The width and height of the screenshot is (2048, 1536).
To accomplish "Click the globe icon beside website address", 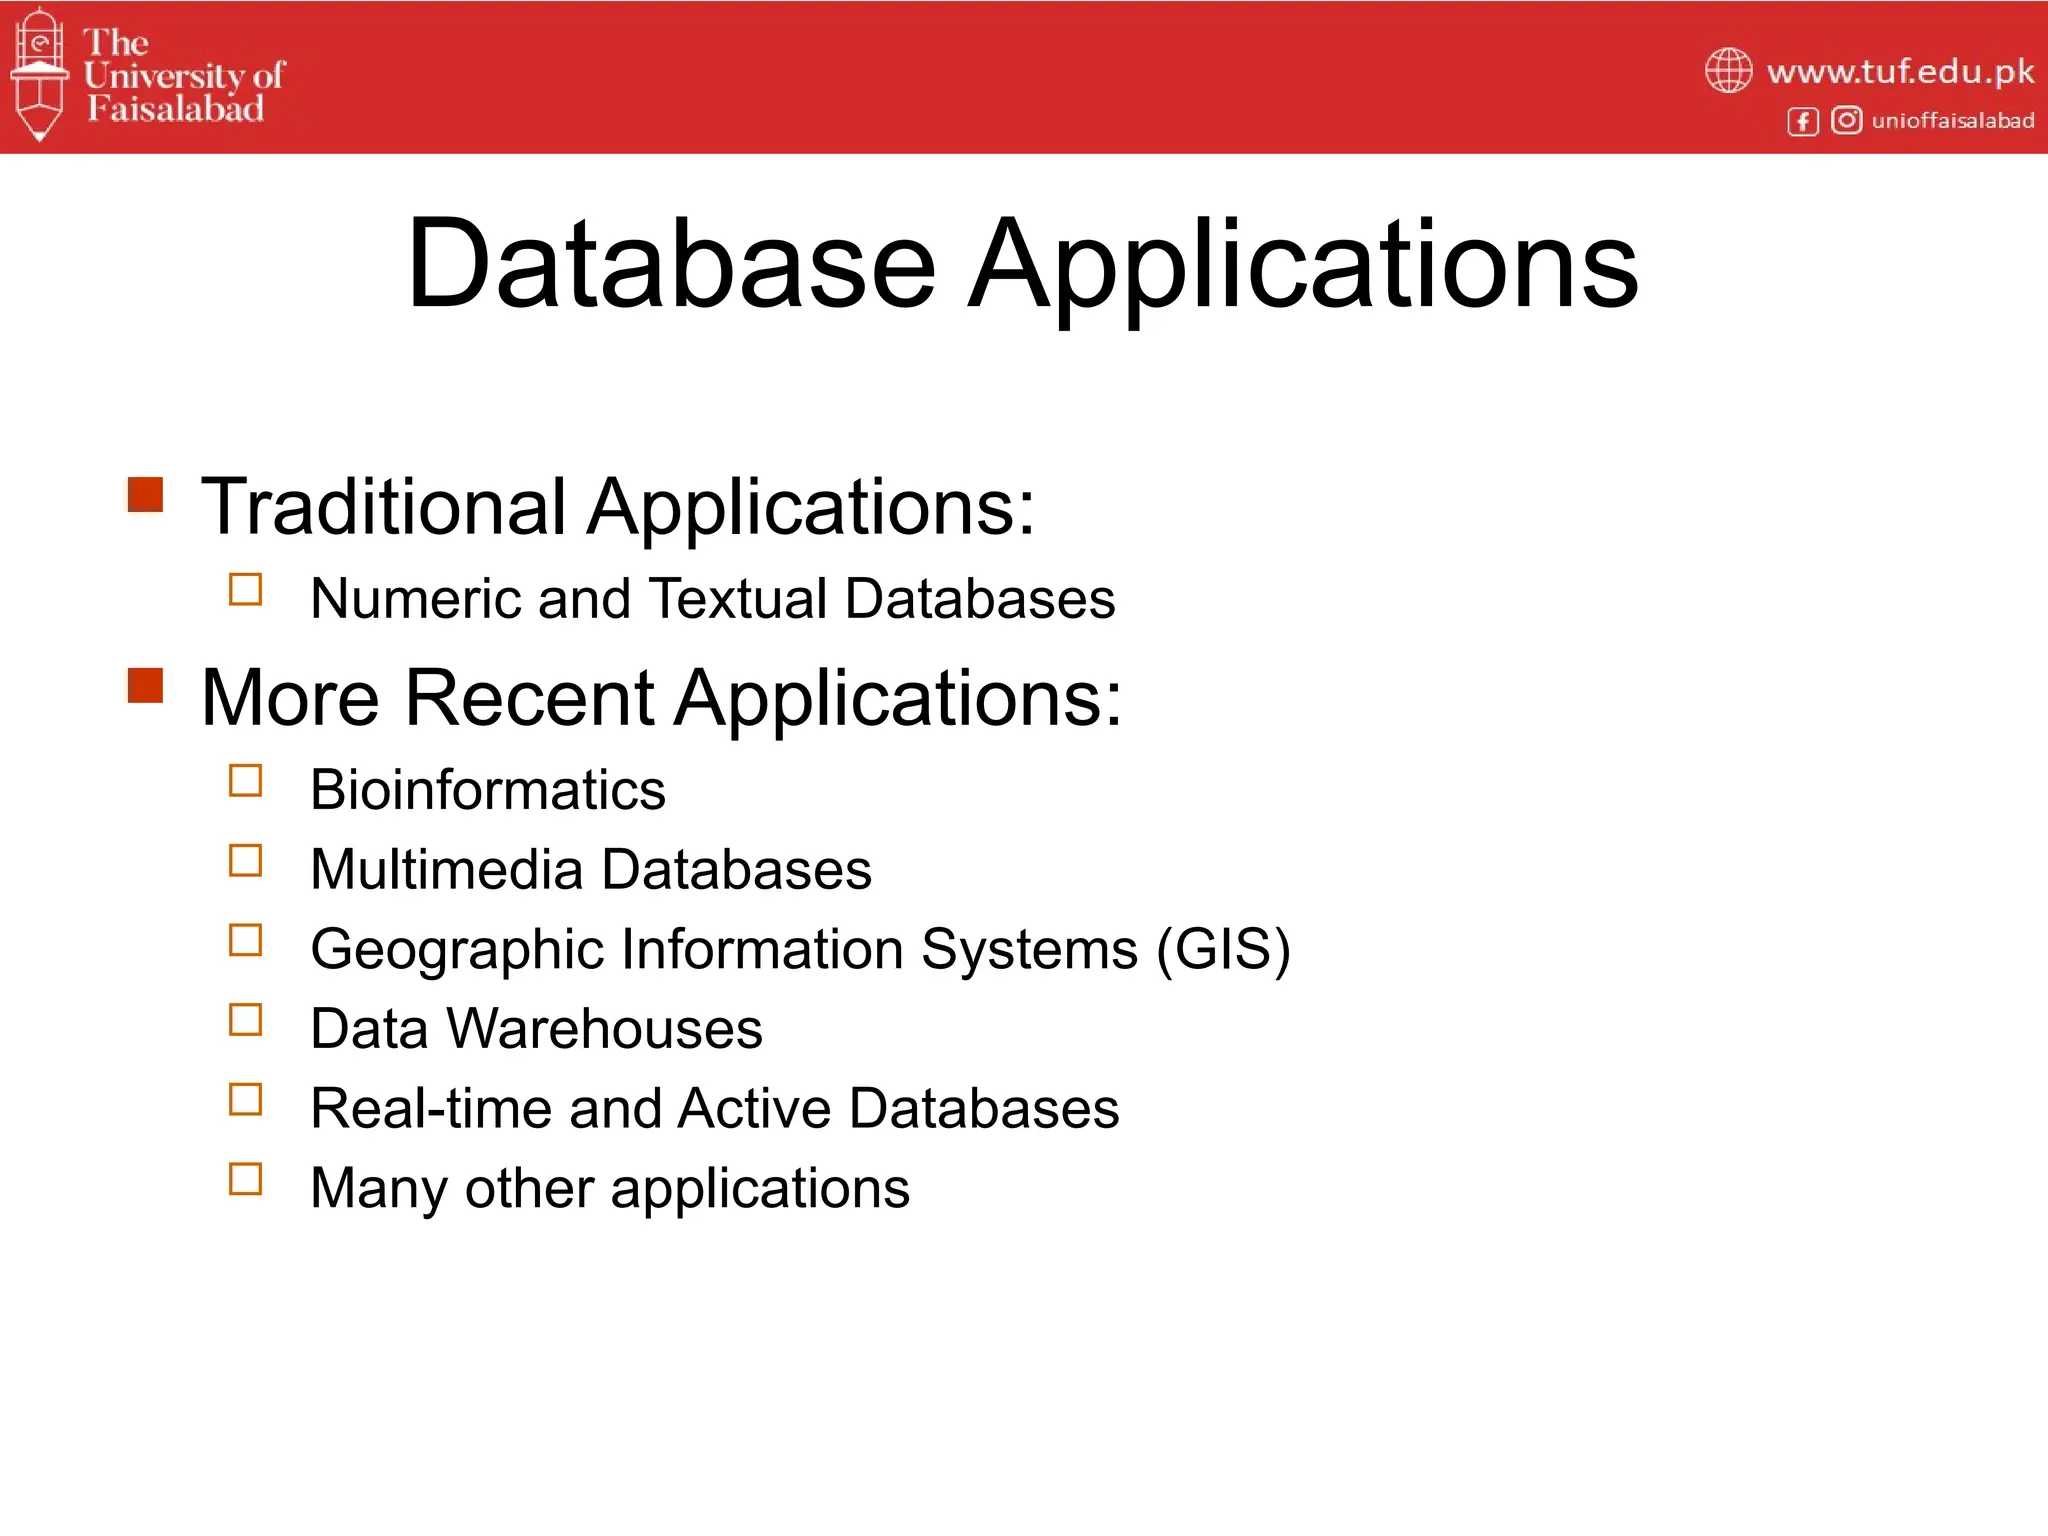I will pyautogui.click(x=1728, y=71).
